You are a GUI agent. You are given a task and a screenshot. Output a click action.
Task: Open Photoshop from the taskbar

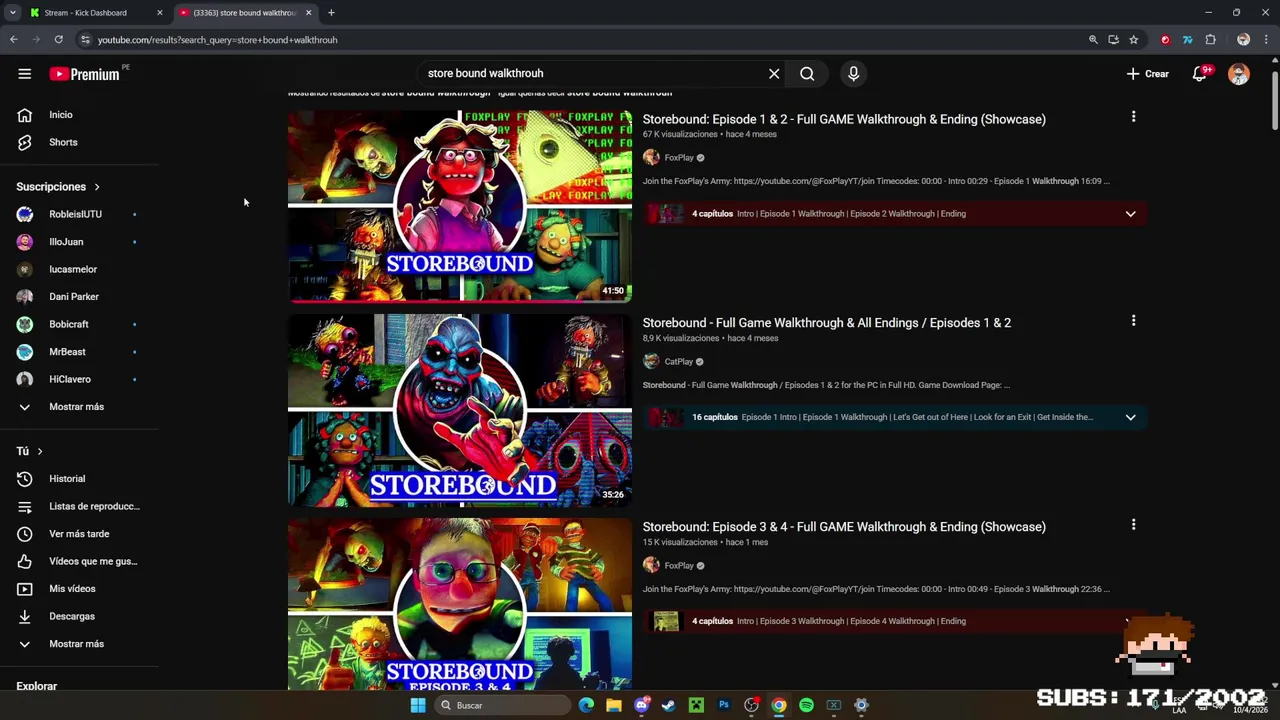(x=724, y=706)
